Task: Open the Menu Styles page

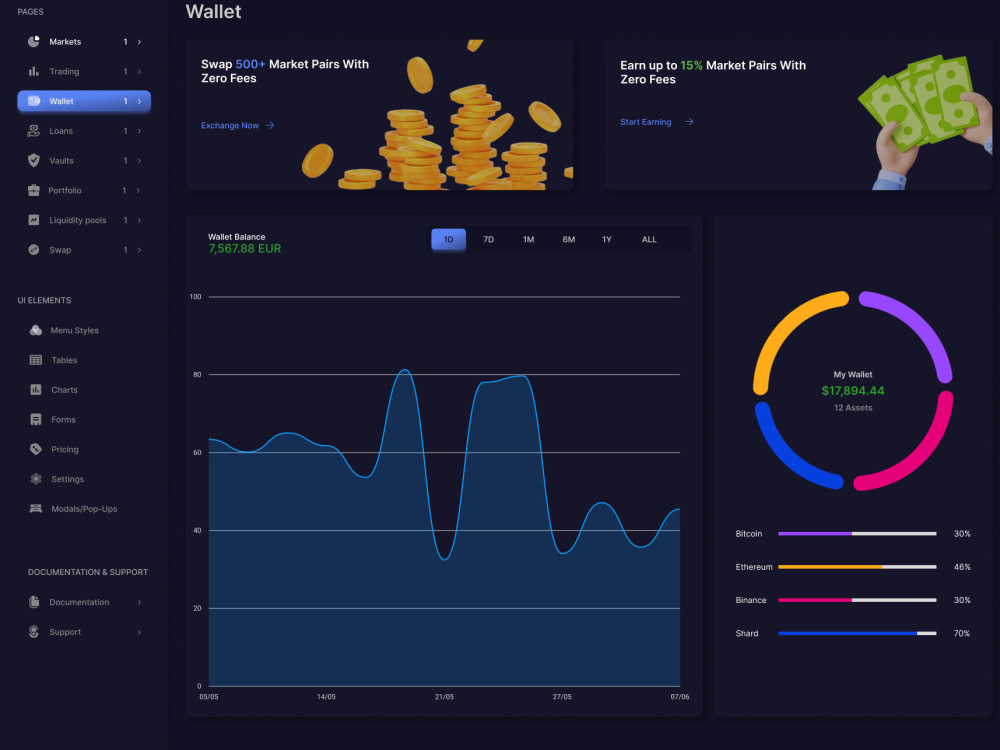Action: (75, 330)
